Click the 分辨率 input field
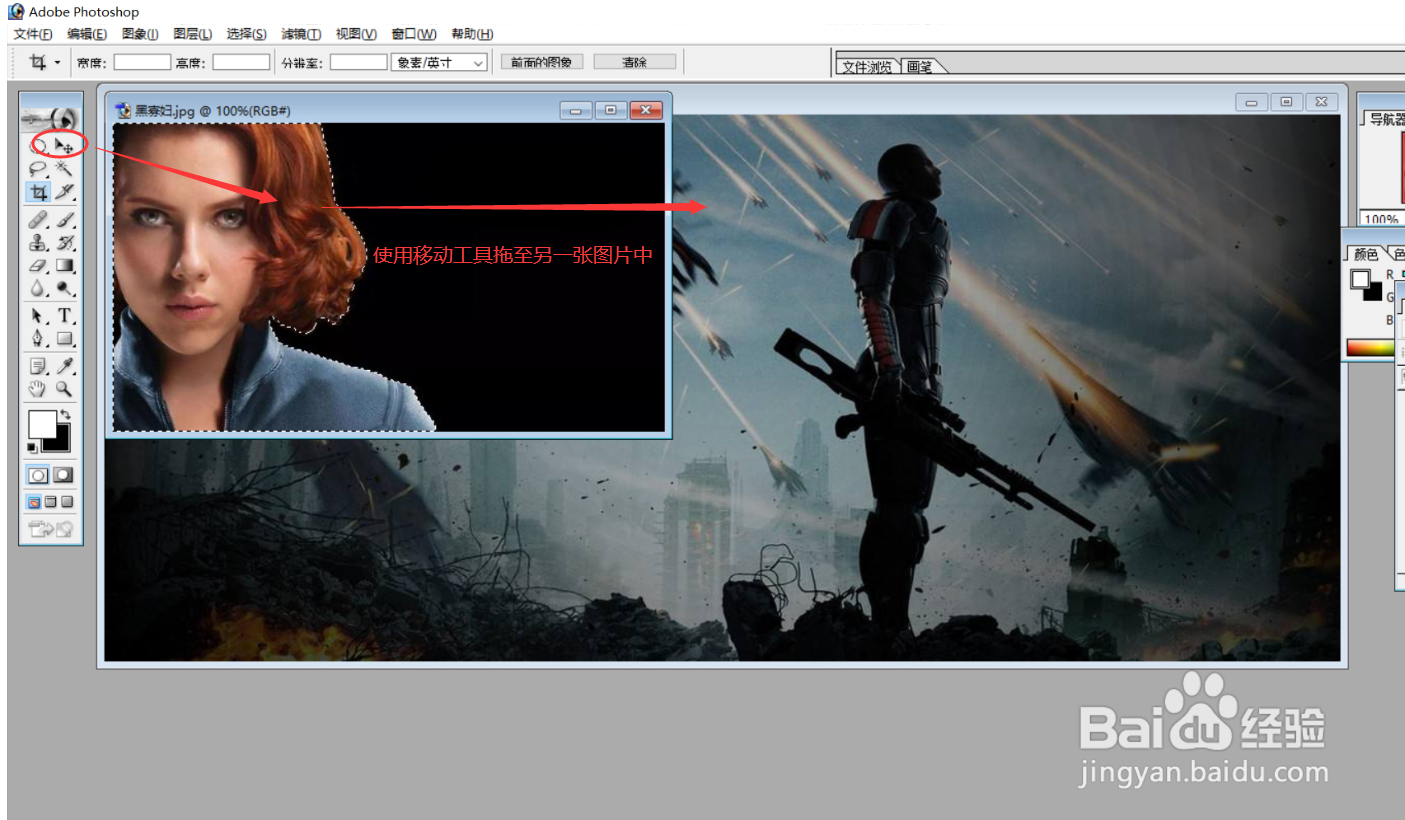 pyautogui.click(x=358, y=62)
